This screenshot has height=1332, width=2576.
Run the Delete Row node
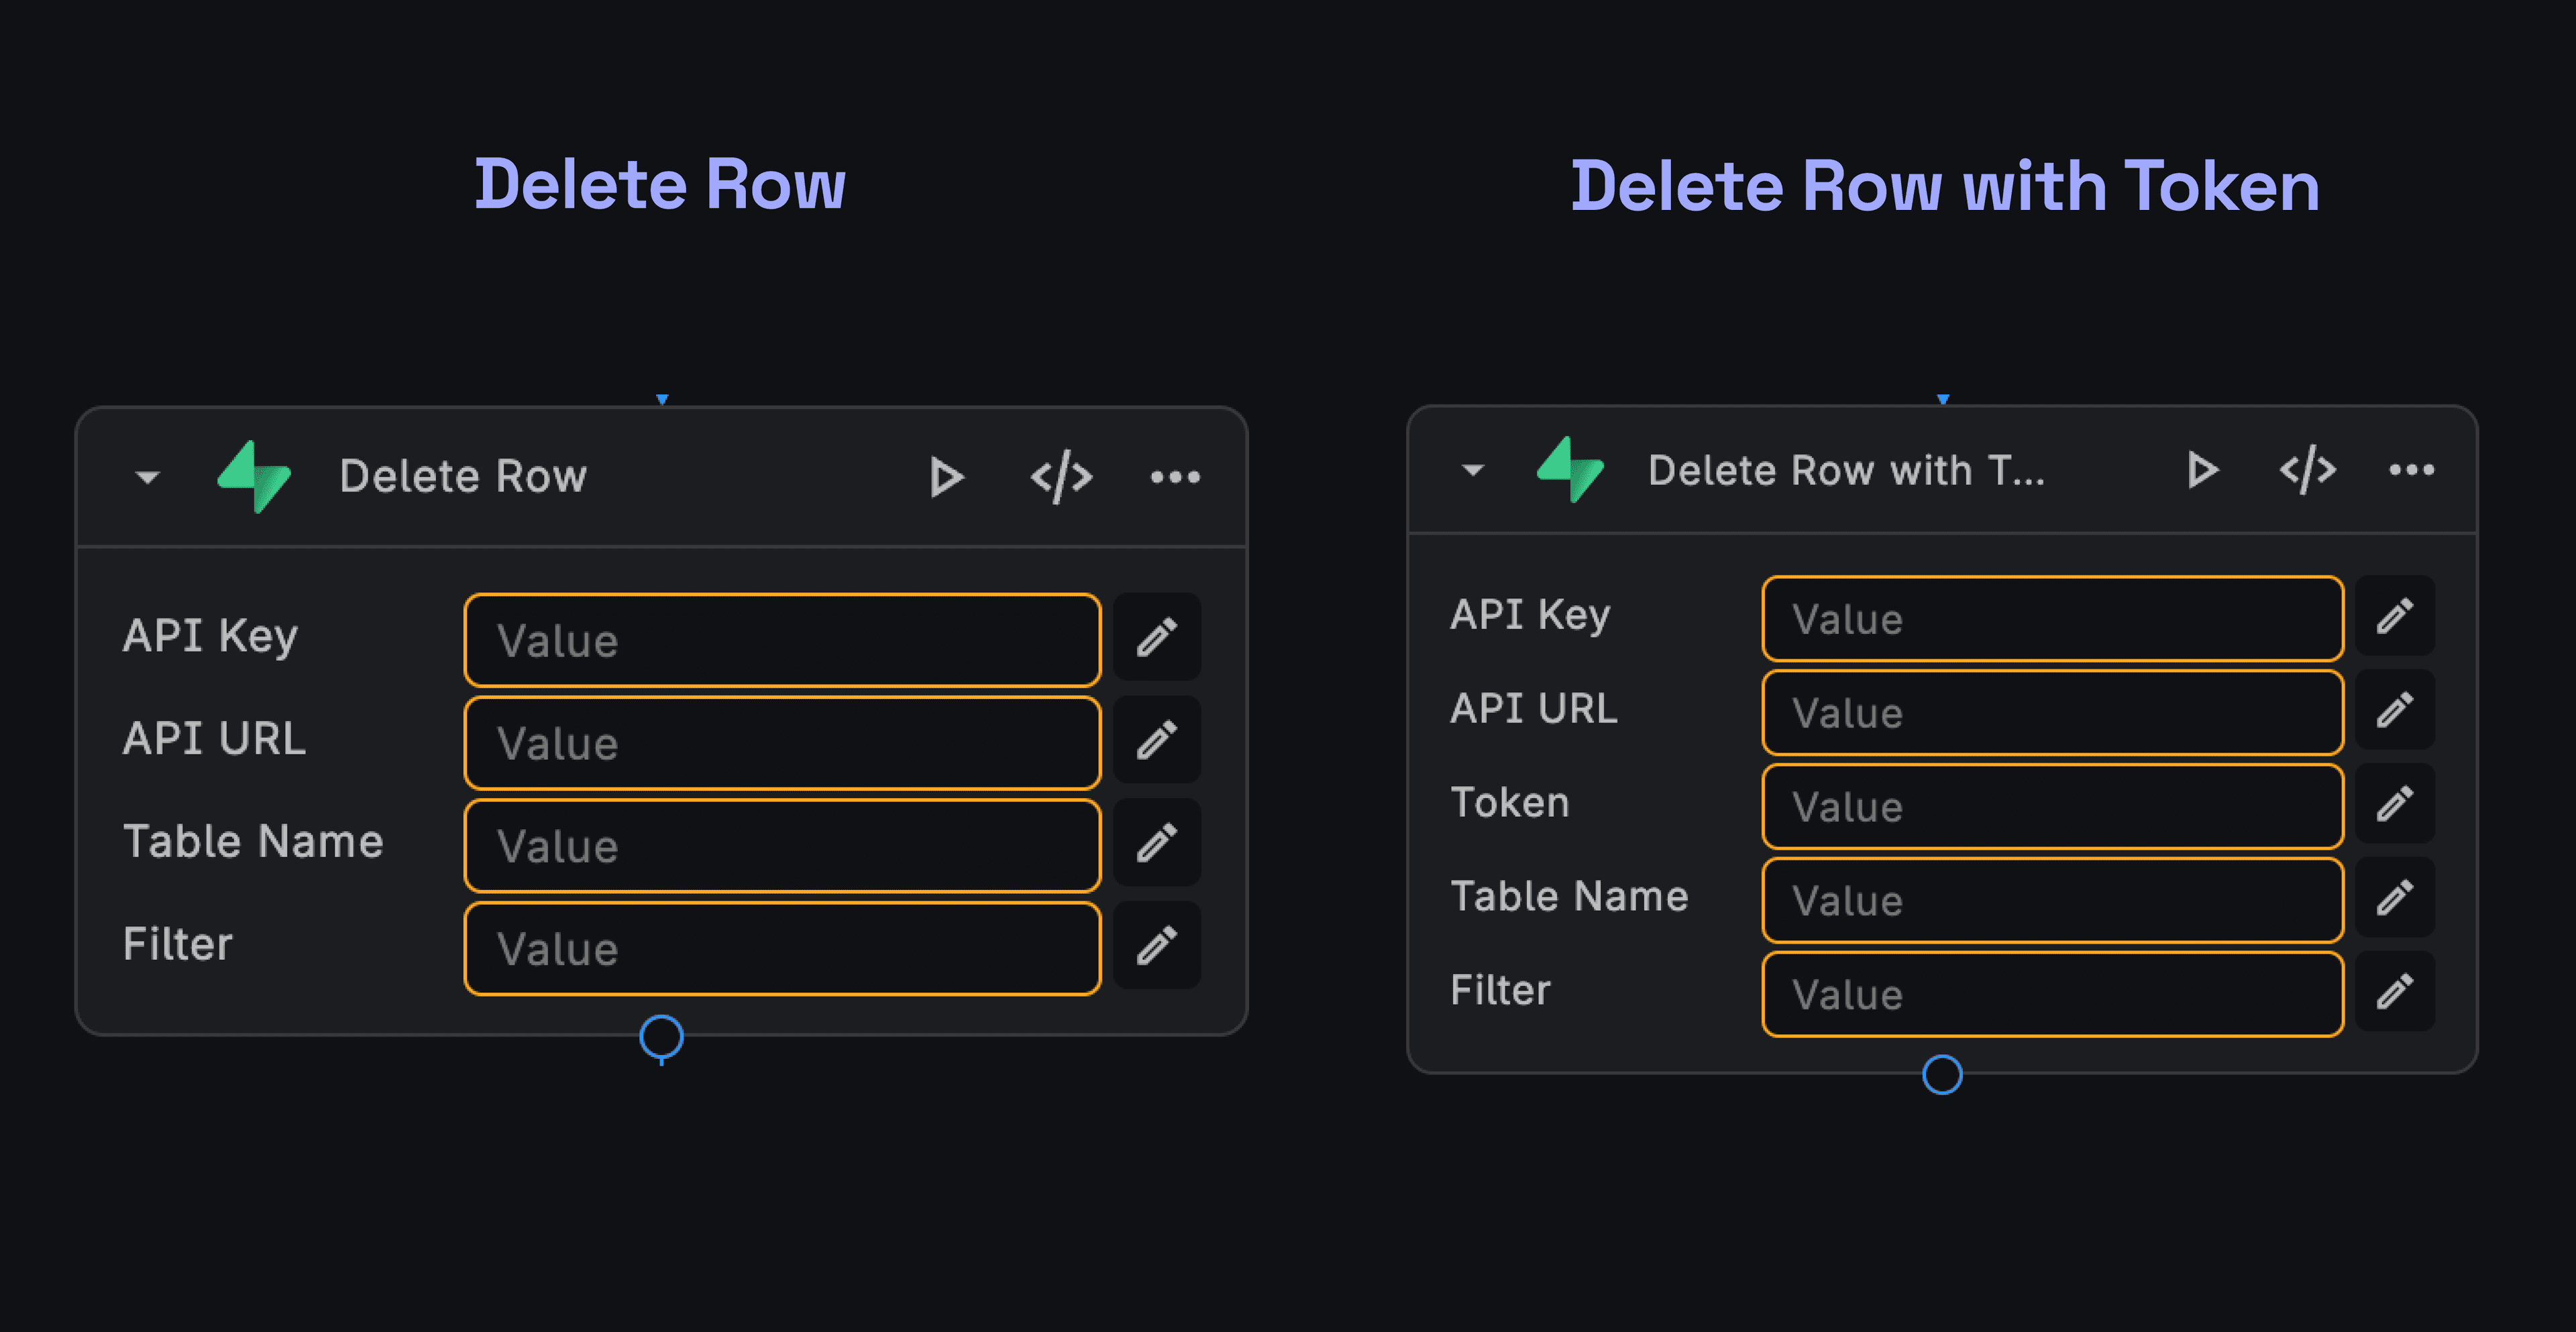coord(946,476)
